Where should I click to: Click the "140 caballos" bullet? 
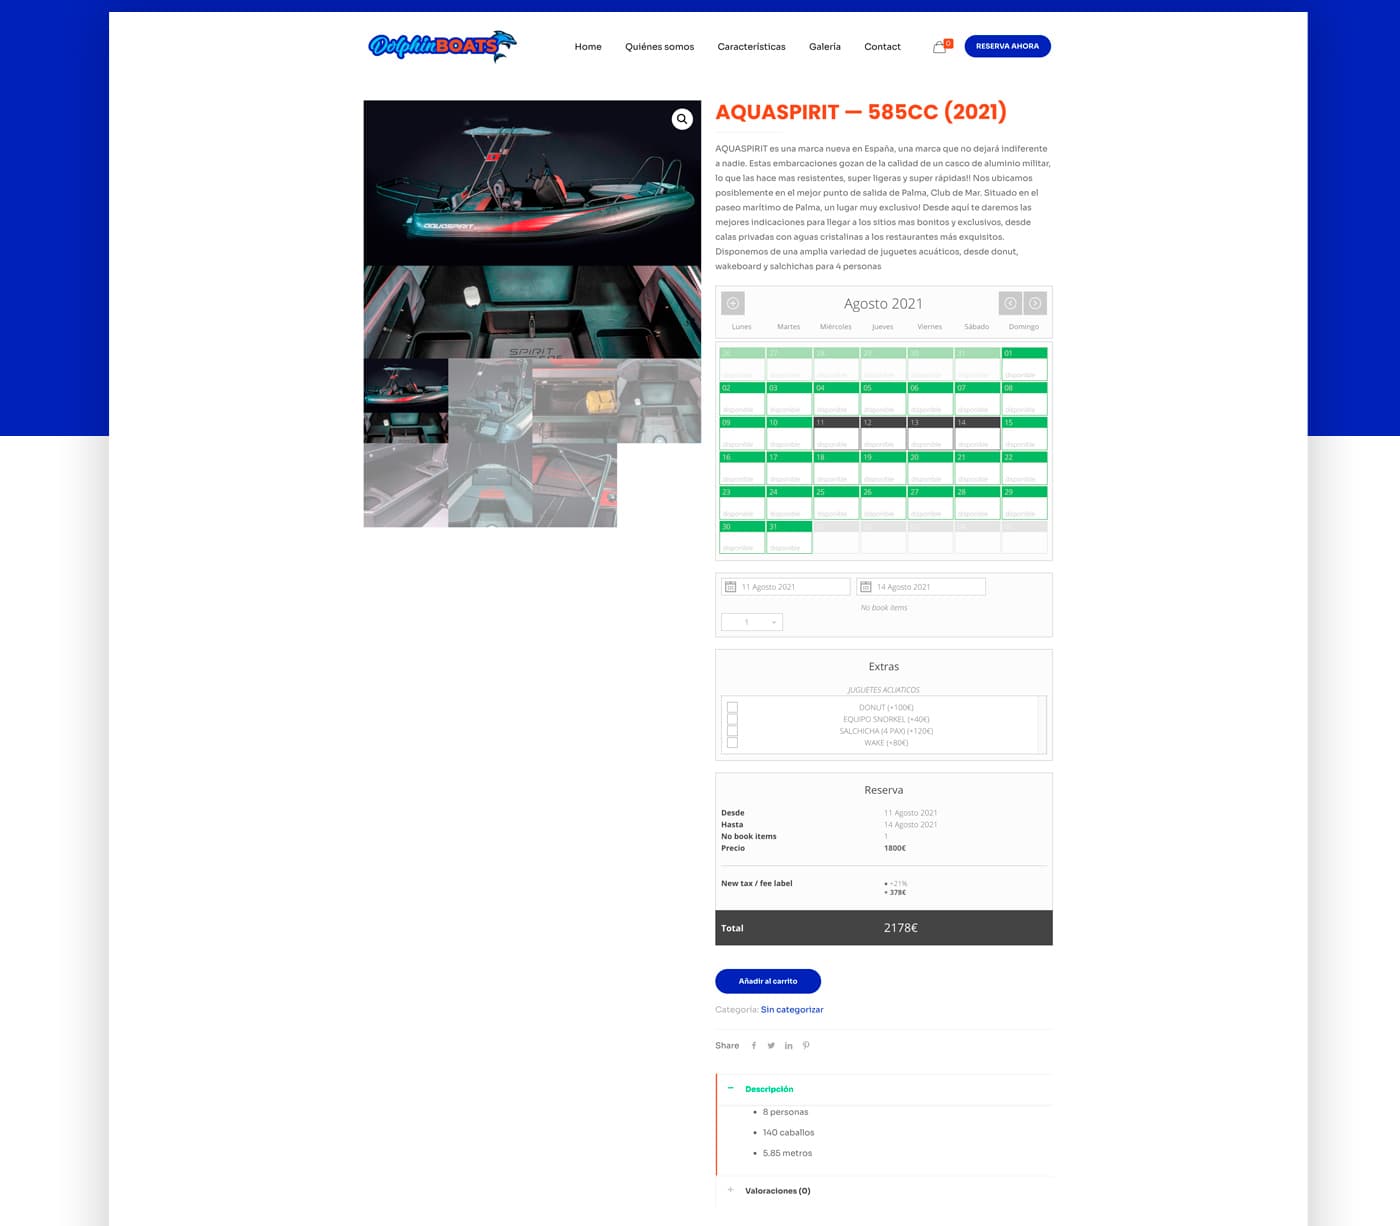point(788,1133)
